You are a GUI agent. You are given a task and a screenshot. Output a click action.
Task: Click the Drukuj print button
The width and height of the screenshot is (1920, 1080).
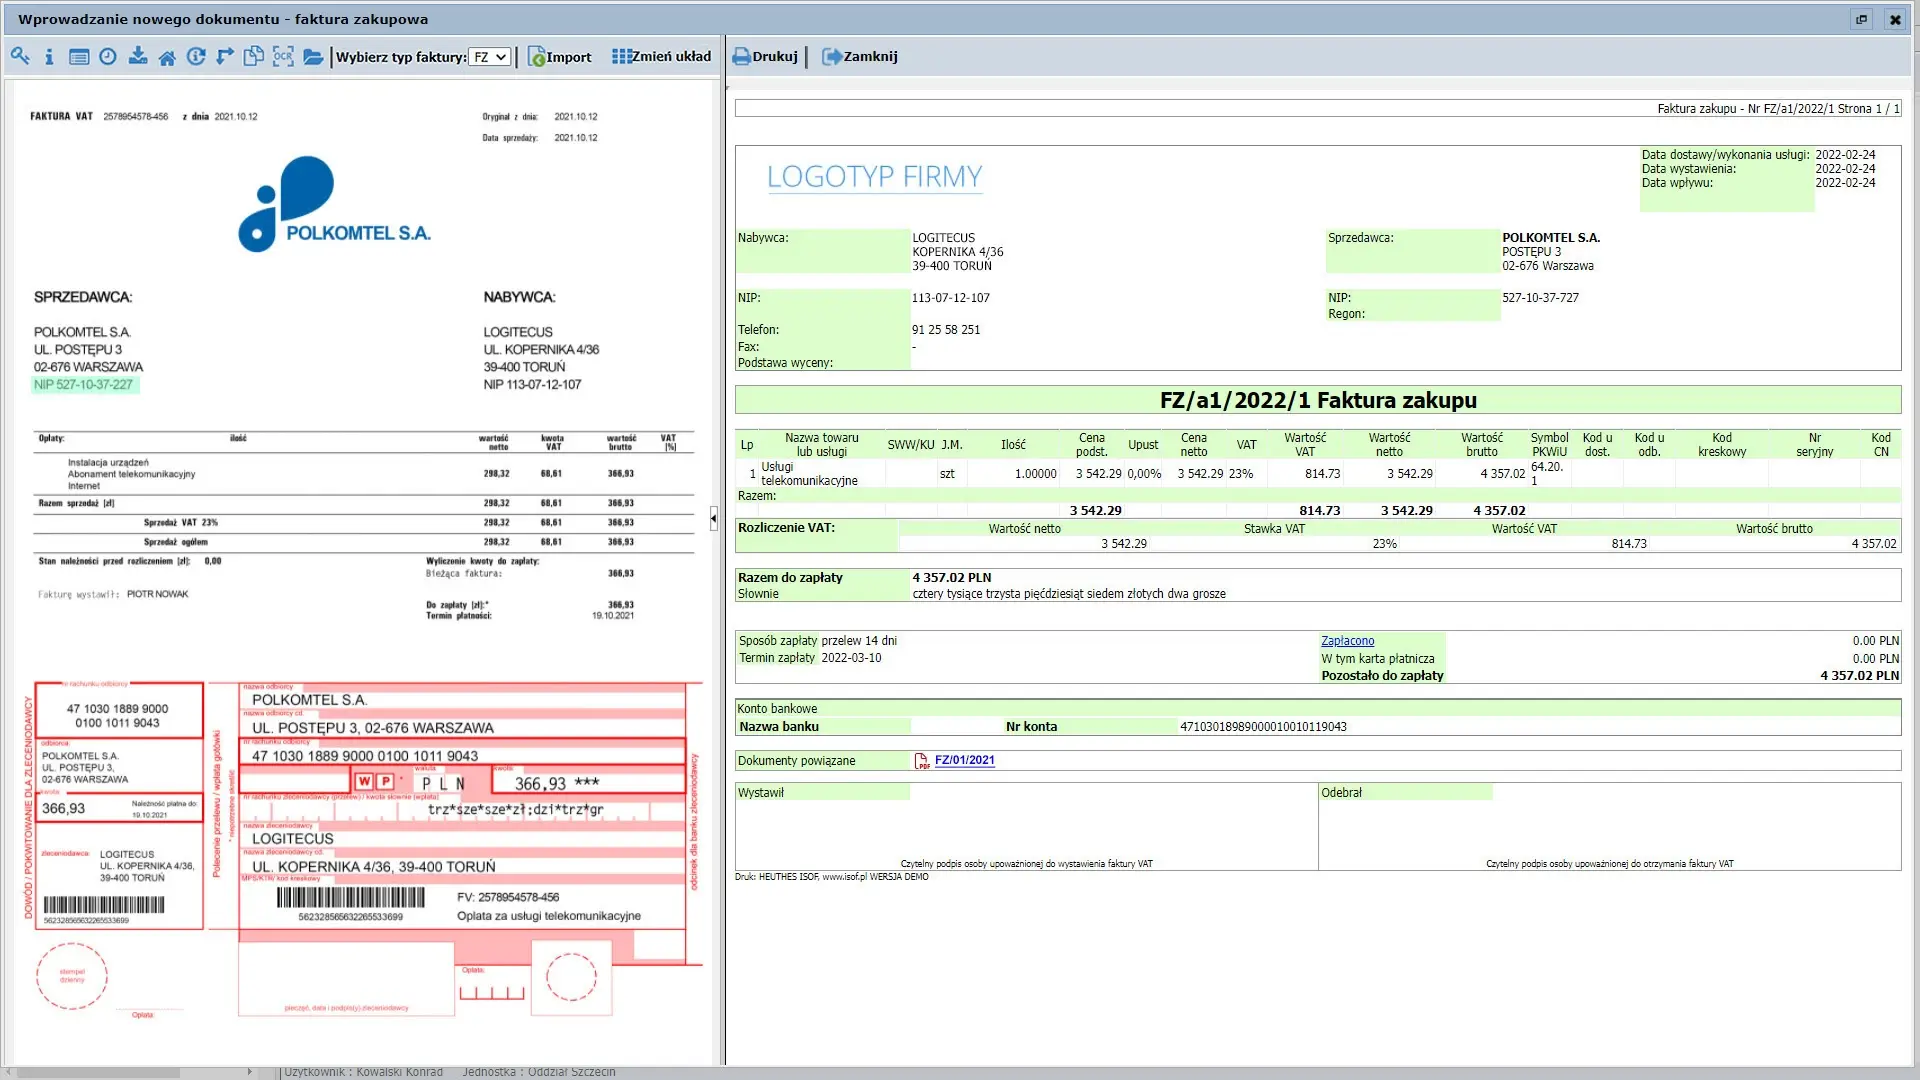pyautogui.click(x=765, y=57)
